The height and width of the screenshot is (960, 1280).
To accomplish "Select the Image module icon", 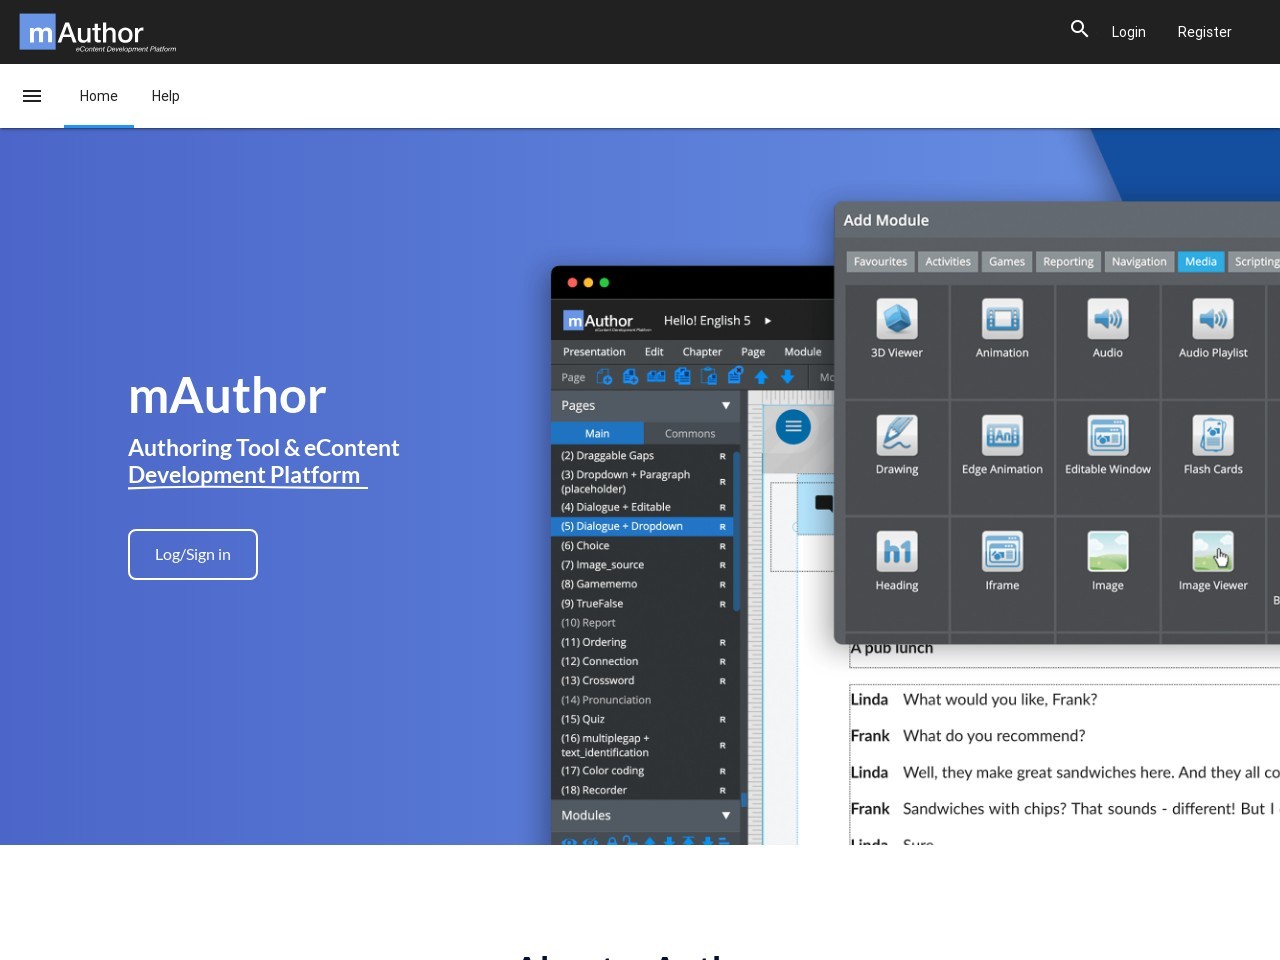I will pyautogui.click(x=1108, y=551).
